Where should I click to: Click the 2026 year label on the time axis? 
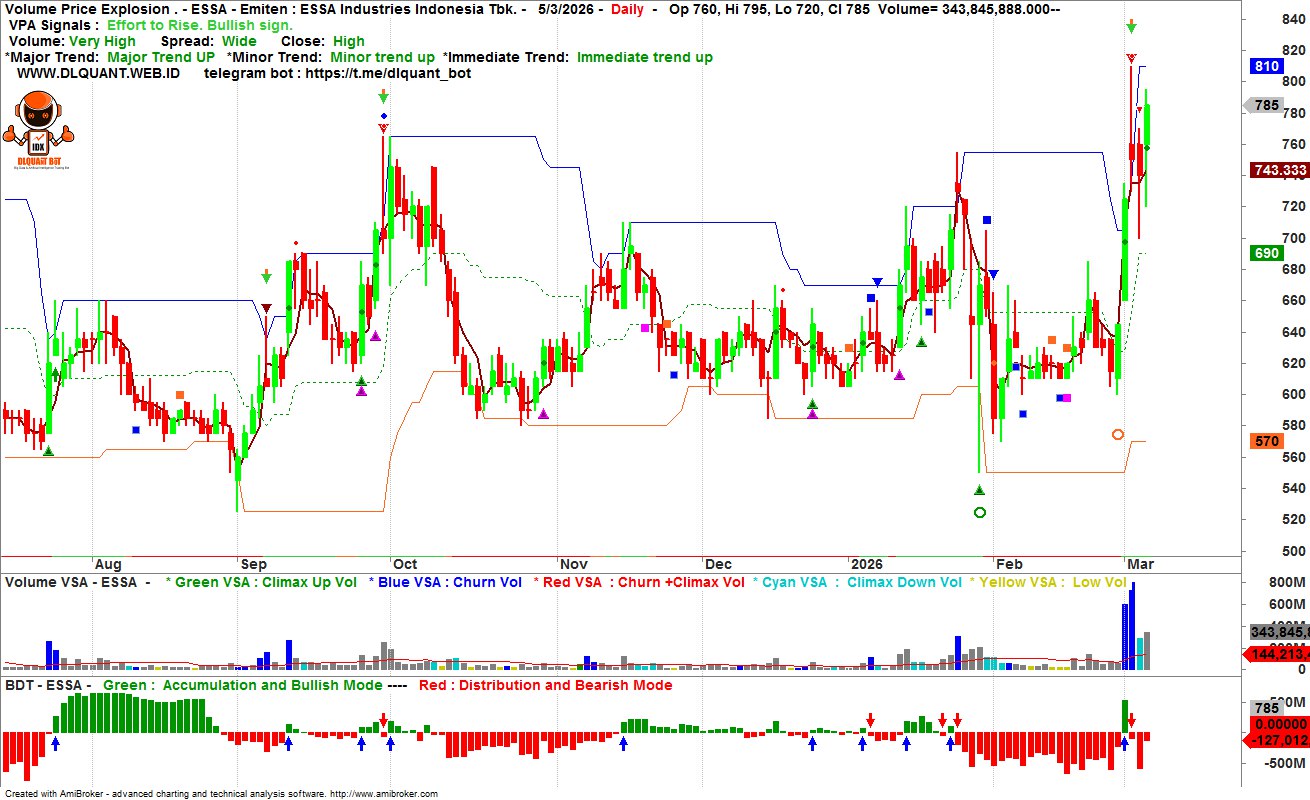[867, 563]
